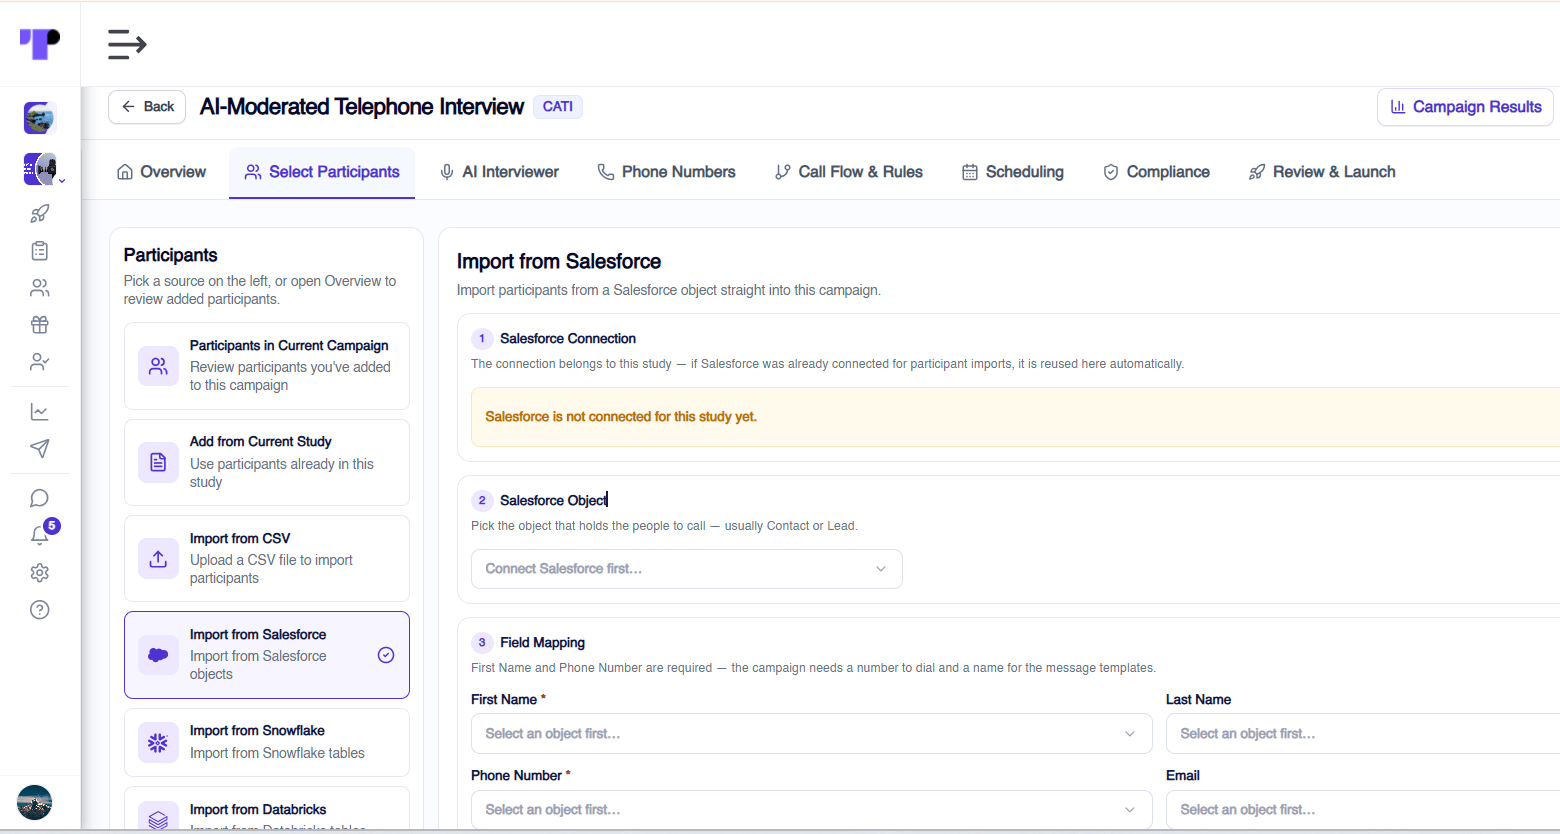Open the workspace avatar with dropdown chevron
This screenshot has width=1560, height=834.
point(43,169)
